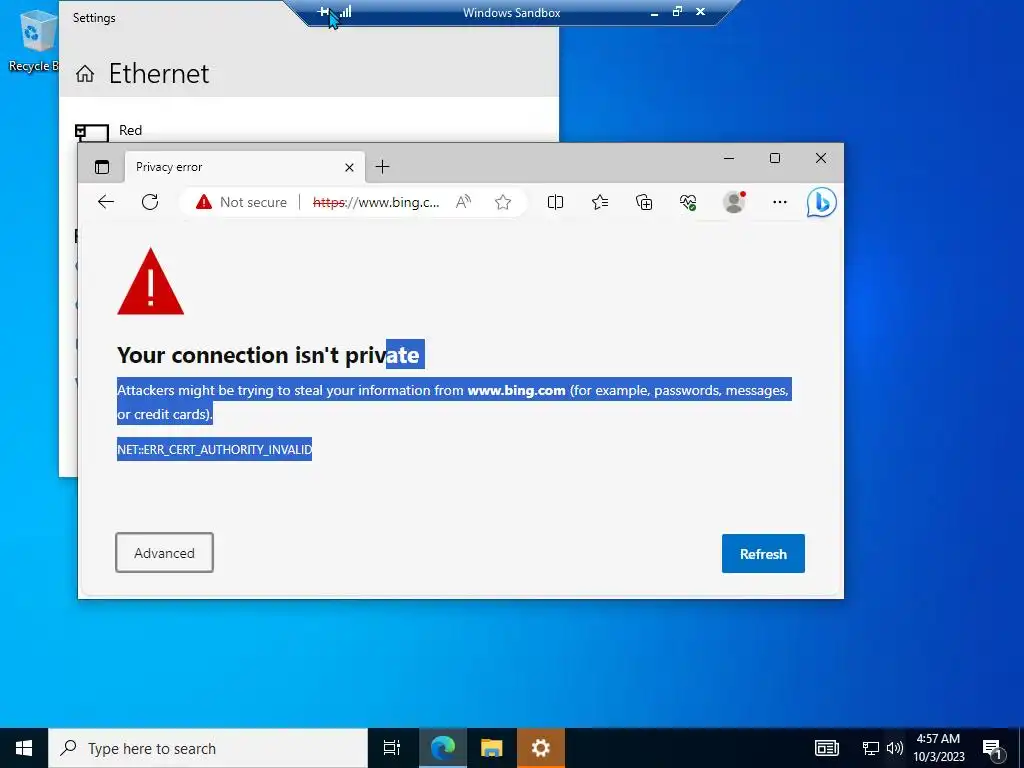Close the Privacy error tab

click(349, 168)
